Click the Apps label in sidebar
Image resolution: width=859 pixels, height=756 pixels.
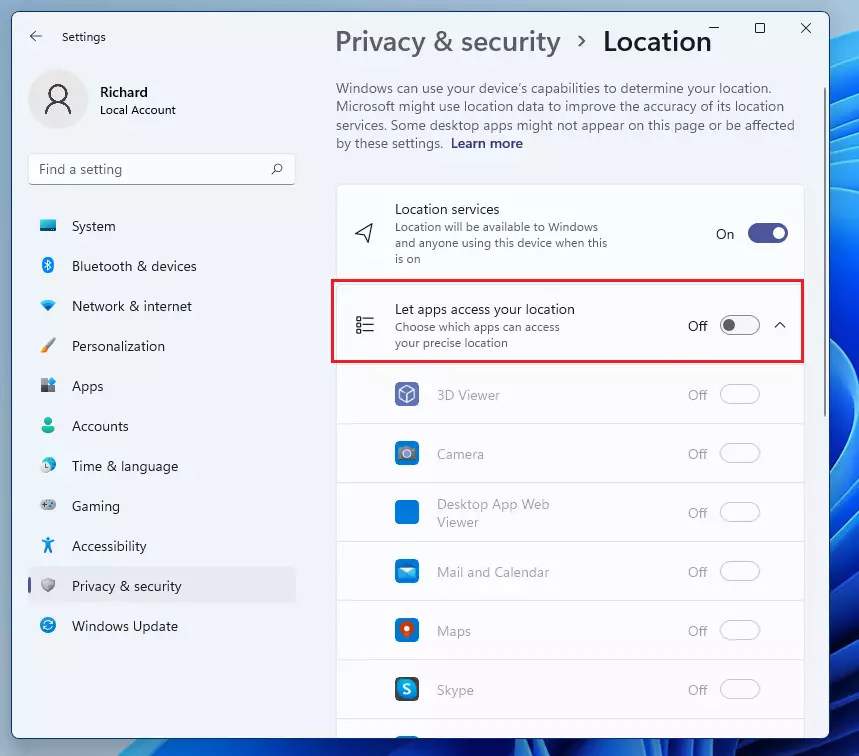(x=88, y=386)
